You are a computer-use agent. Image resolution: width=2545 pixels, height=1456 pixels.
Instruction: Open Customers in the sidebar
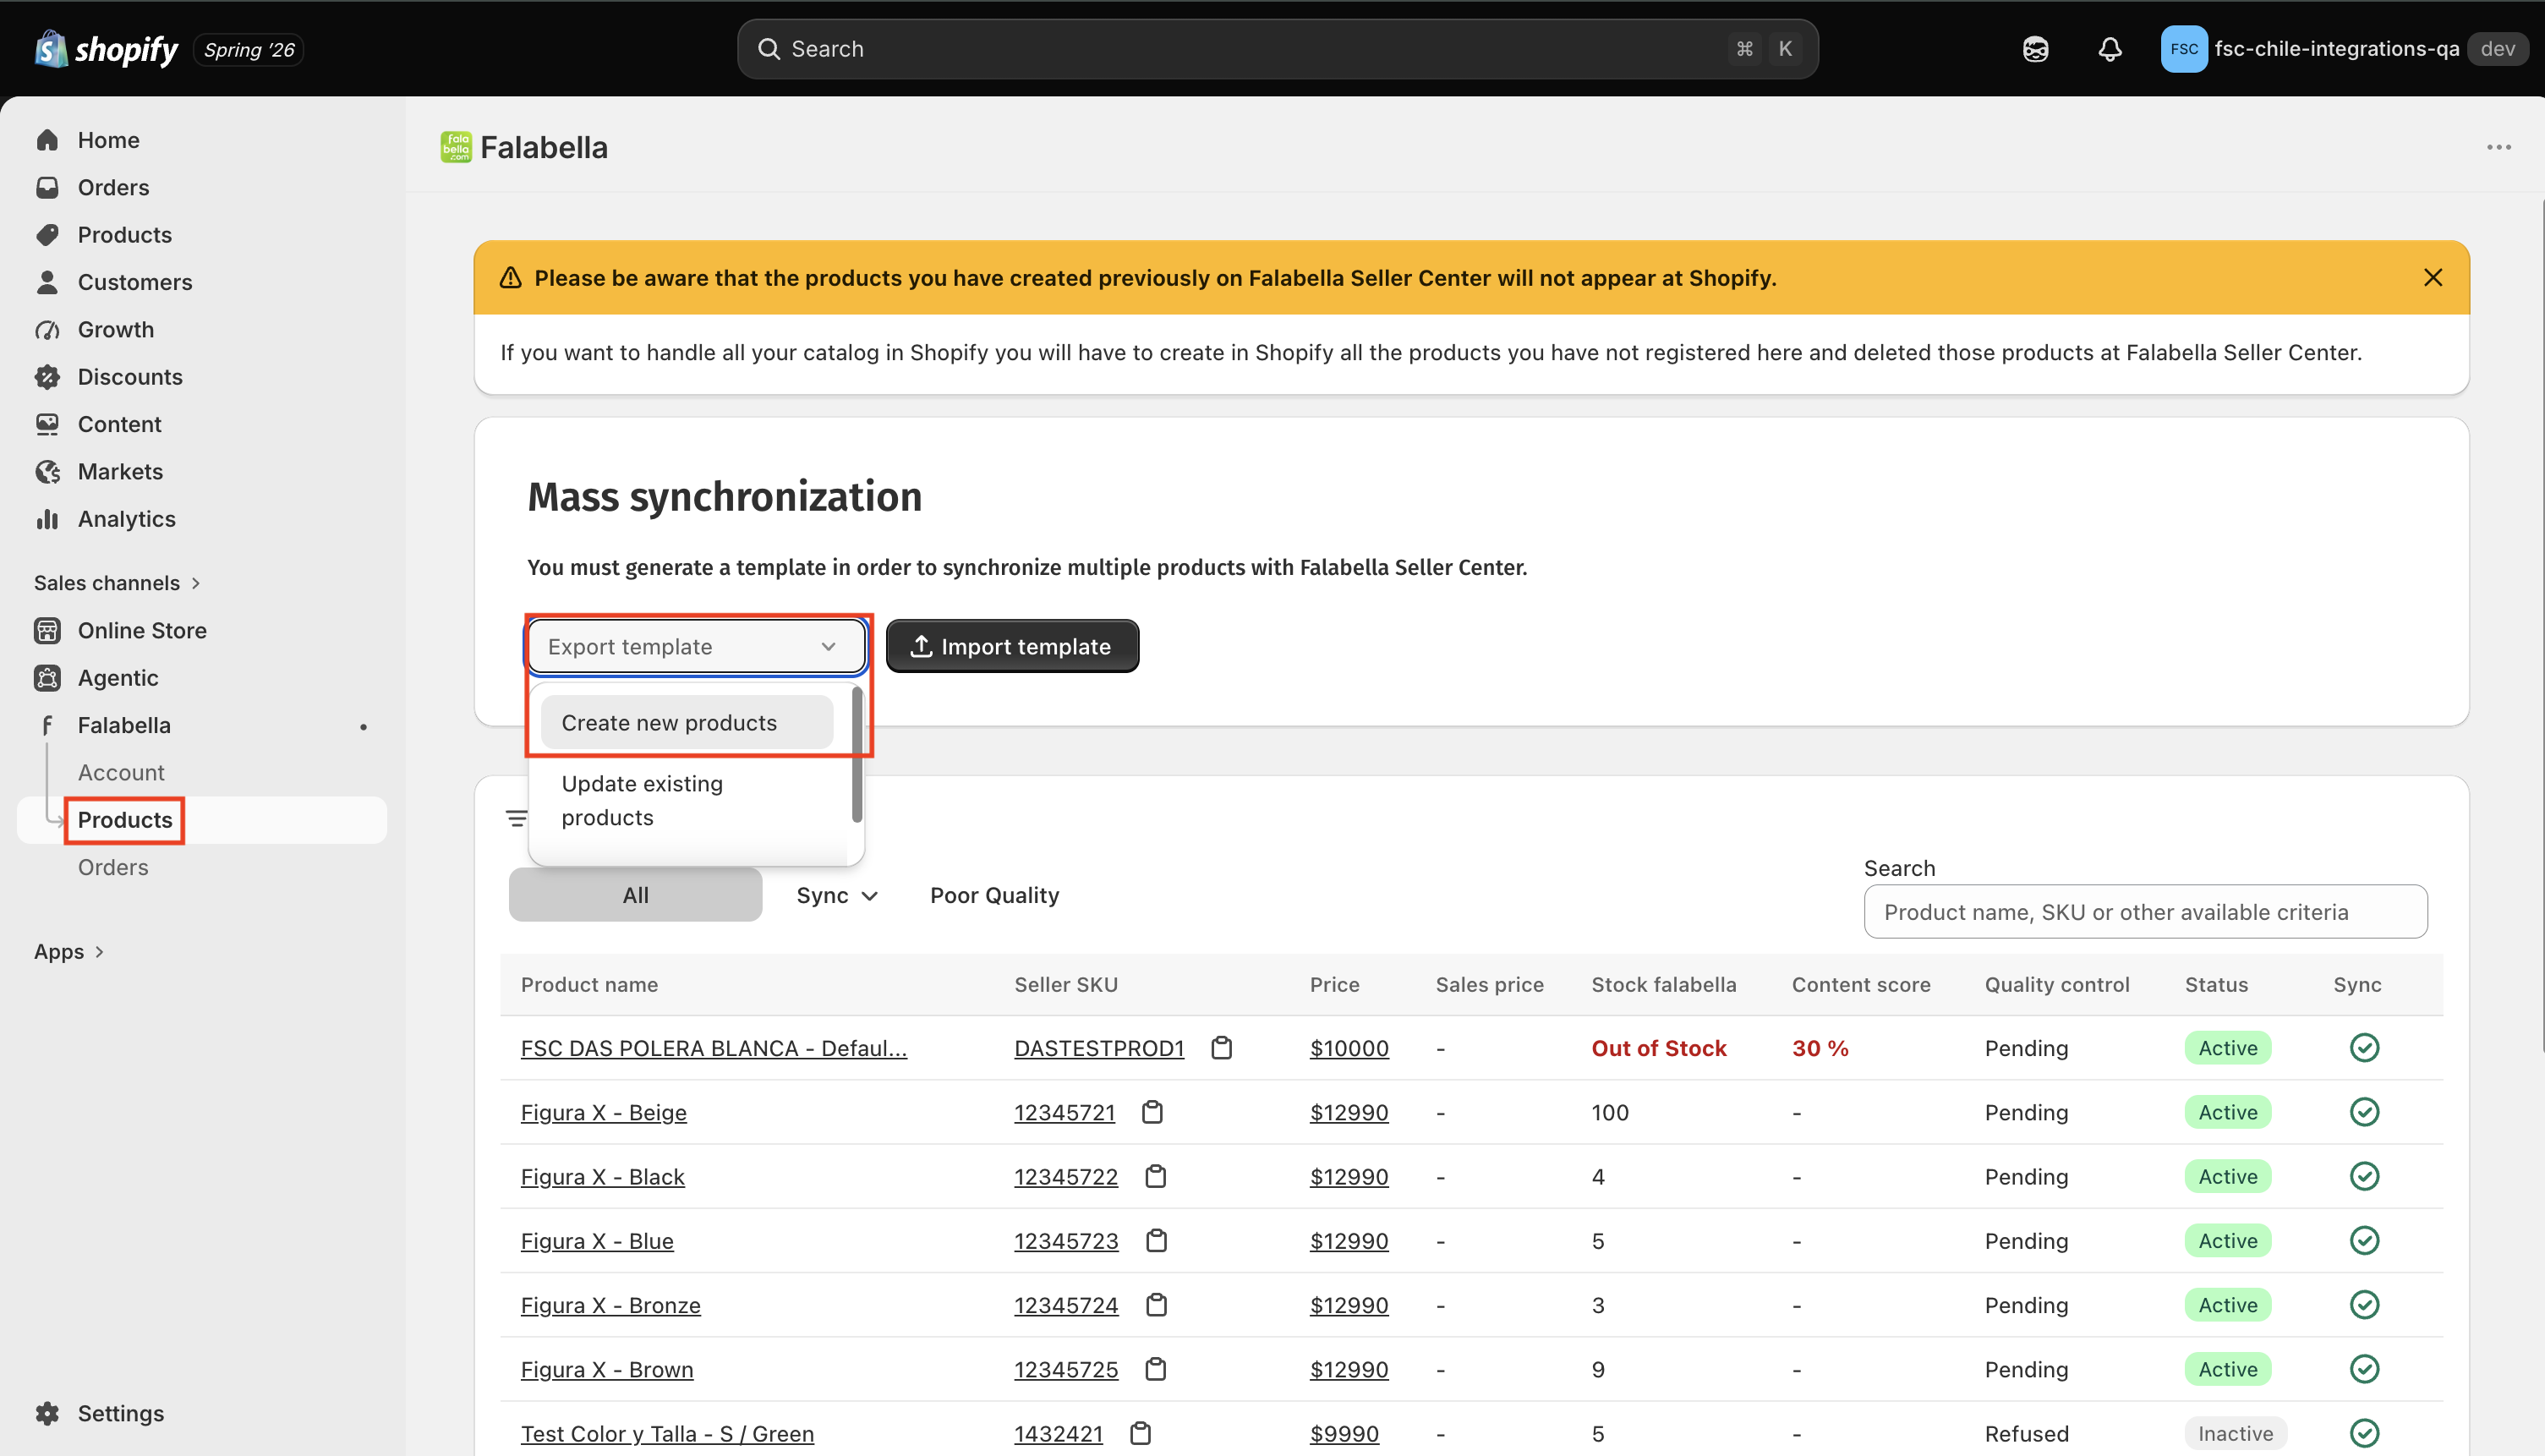[202, 282]
